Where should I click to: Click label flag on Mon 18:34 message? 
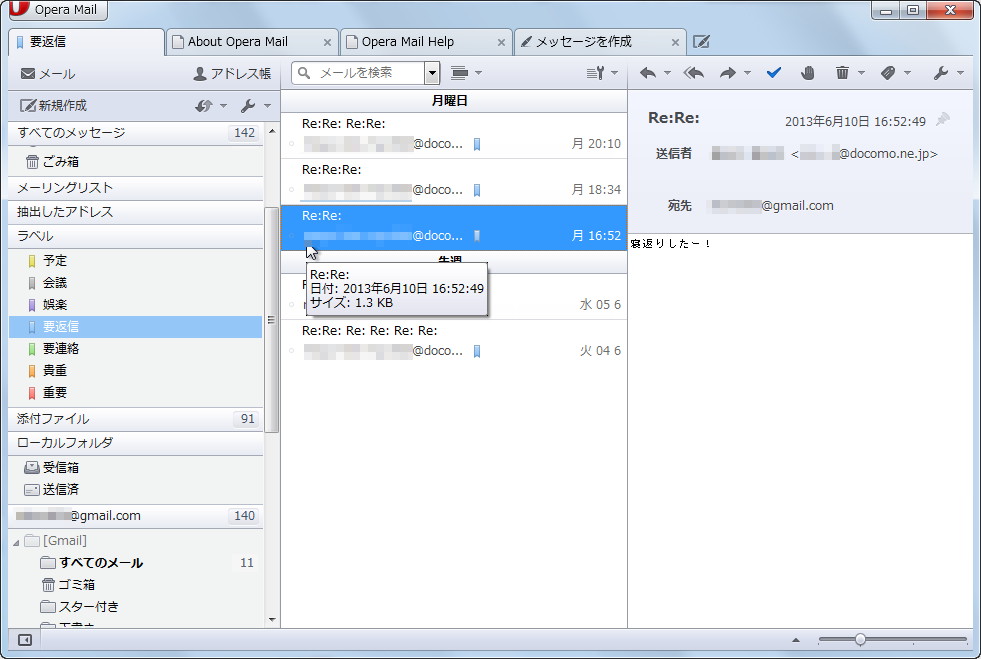pos(477,190)
